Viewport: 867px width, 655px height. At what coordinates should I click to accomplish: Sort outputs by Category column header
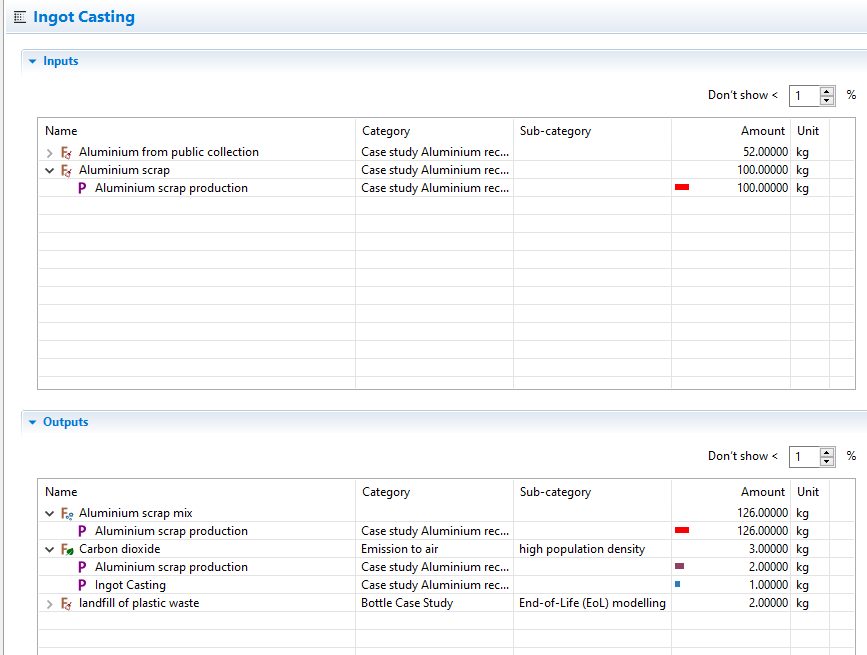tap(386, 492)
